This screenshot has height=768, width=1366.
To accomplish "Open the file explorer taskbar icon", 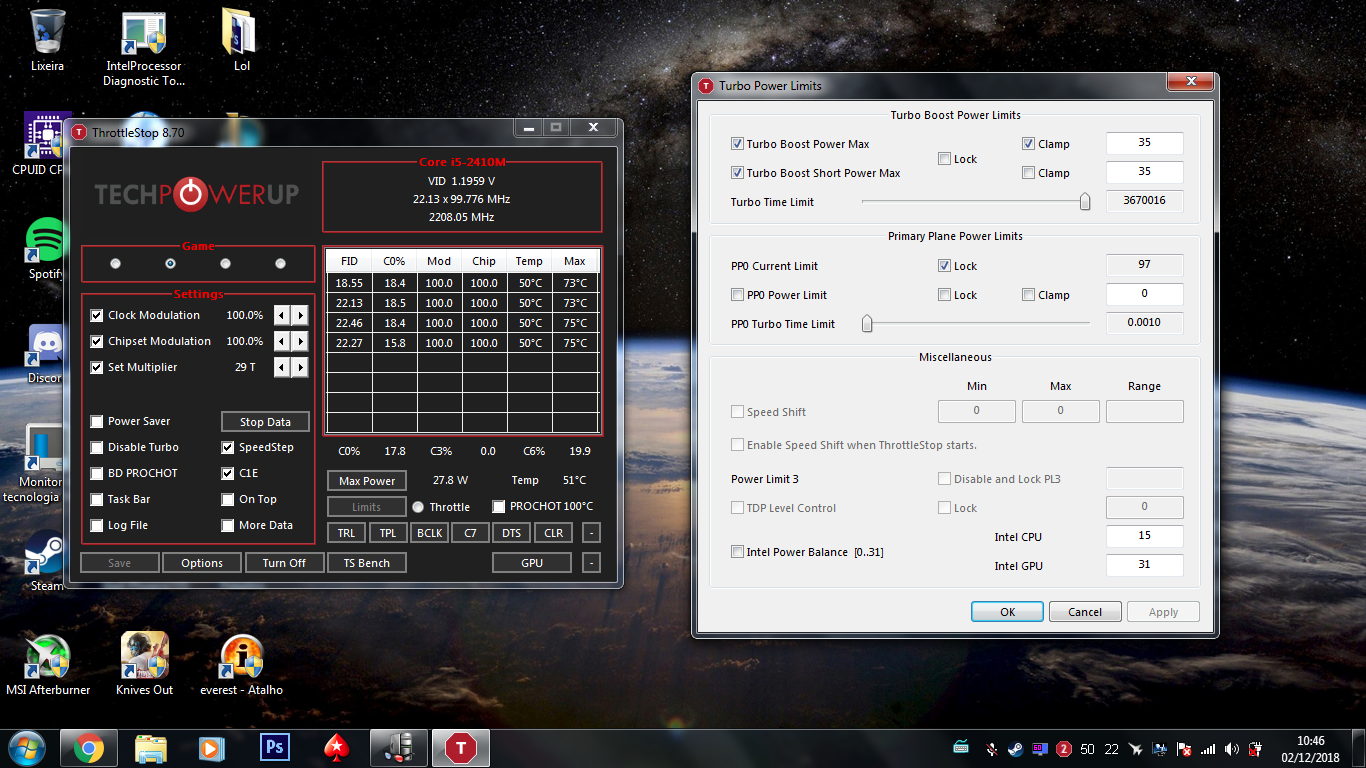I will pos(150,747).
